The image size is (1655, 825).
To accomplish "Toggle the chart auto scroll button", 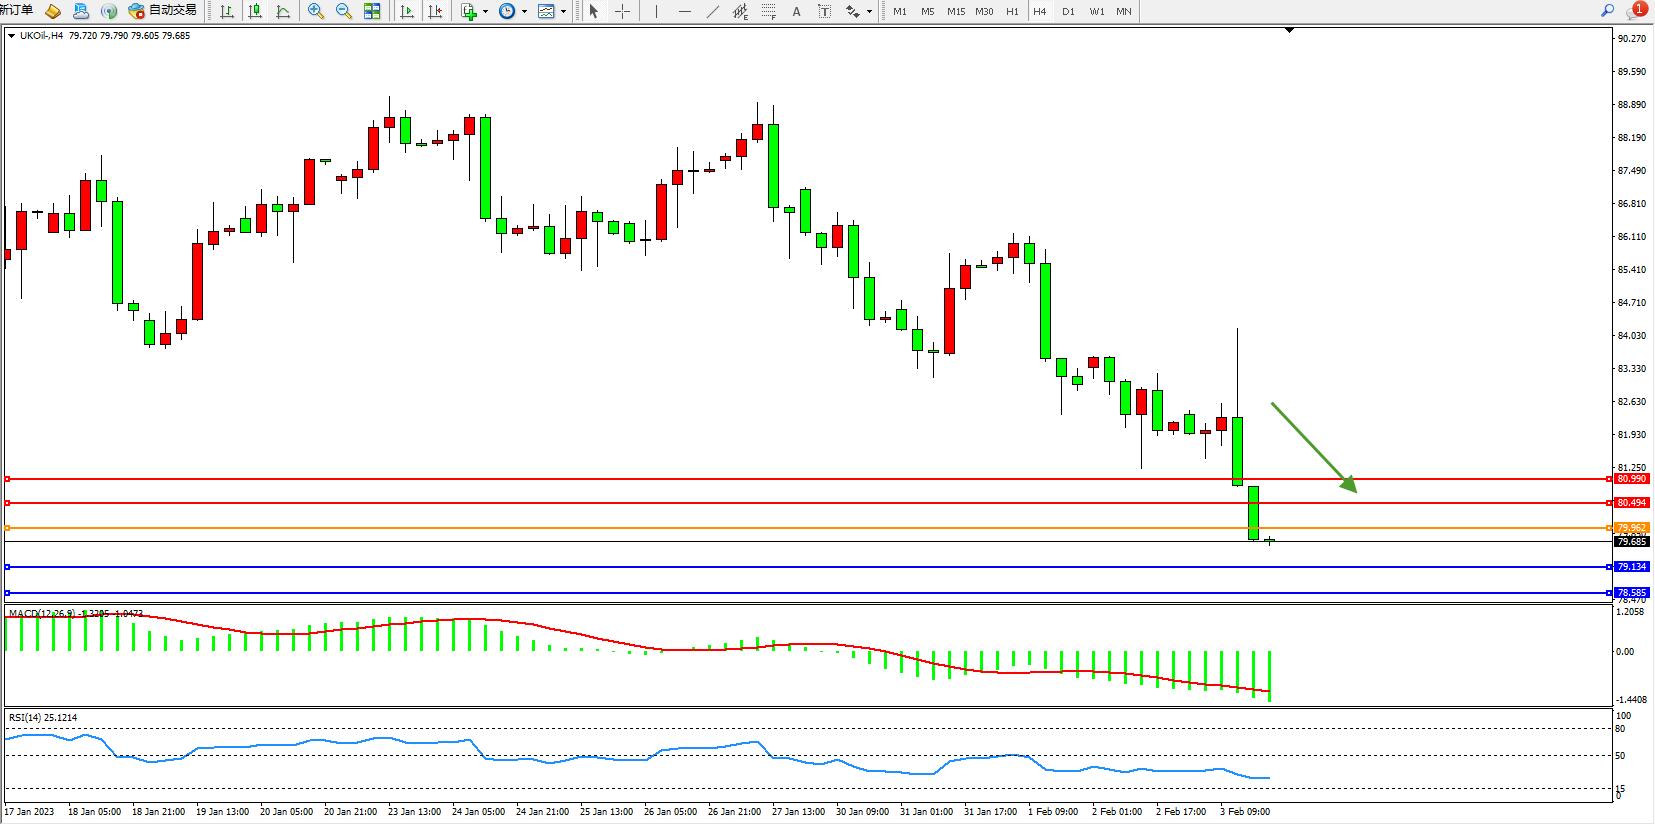I will click(407, 11).
